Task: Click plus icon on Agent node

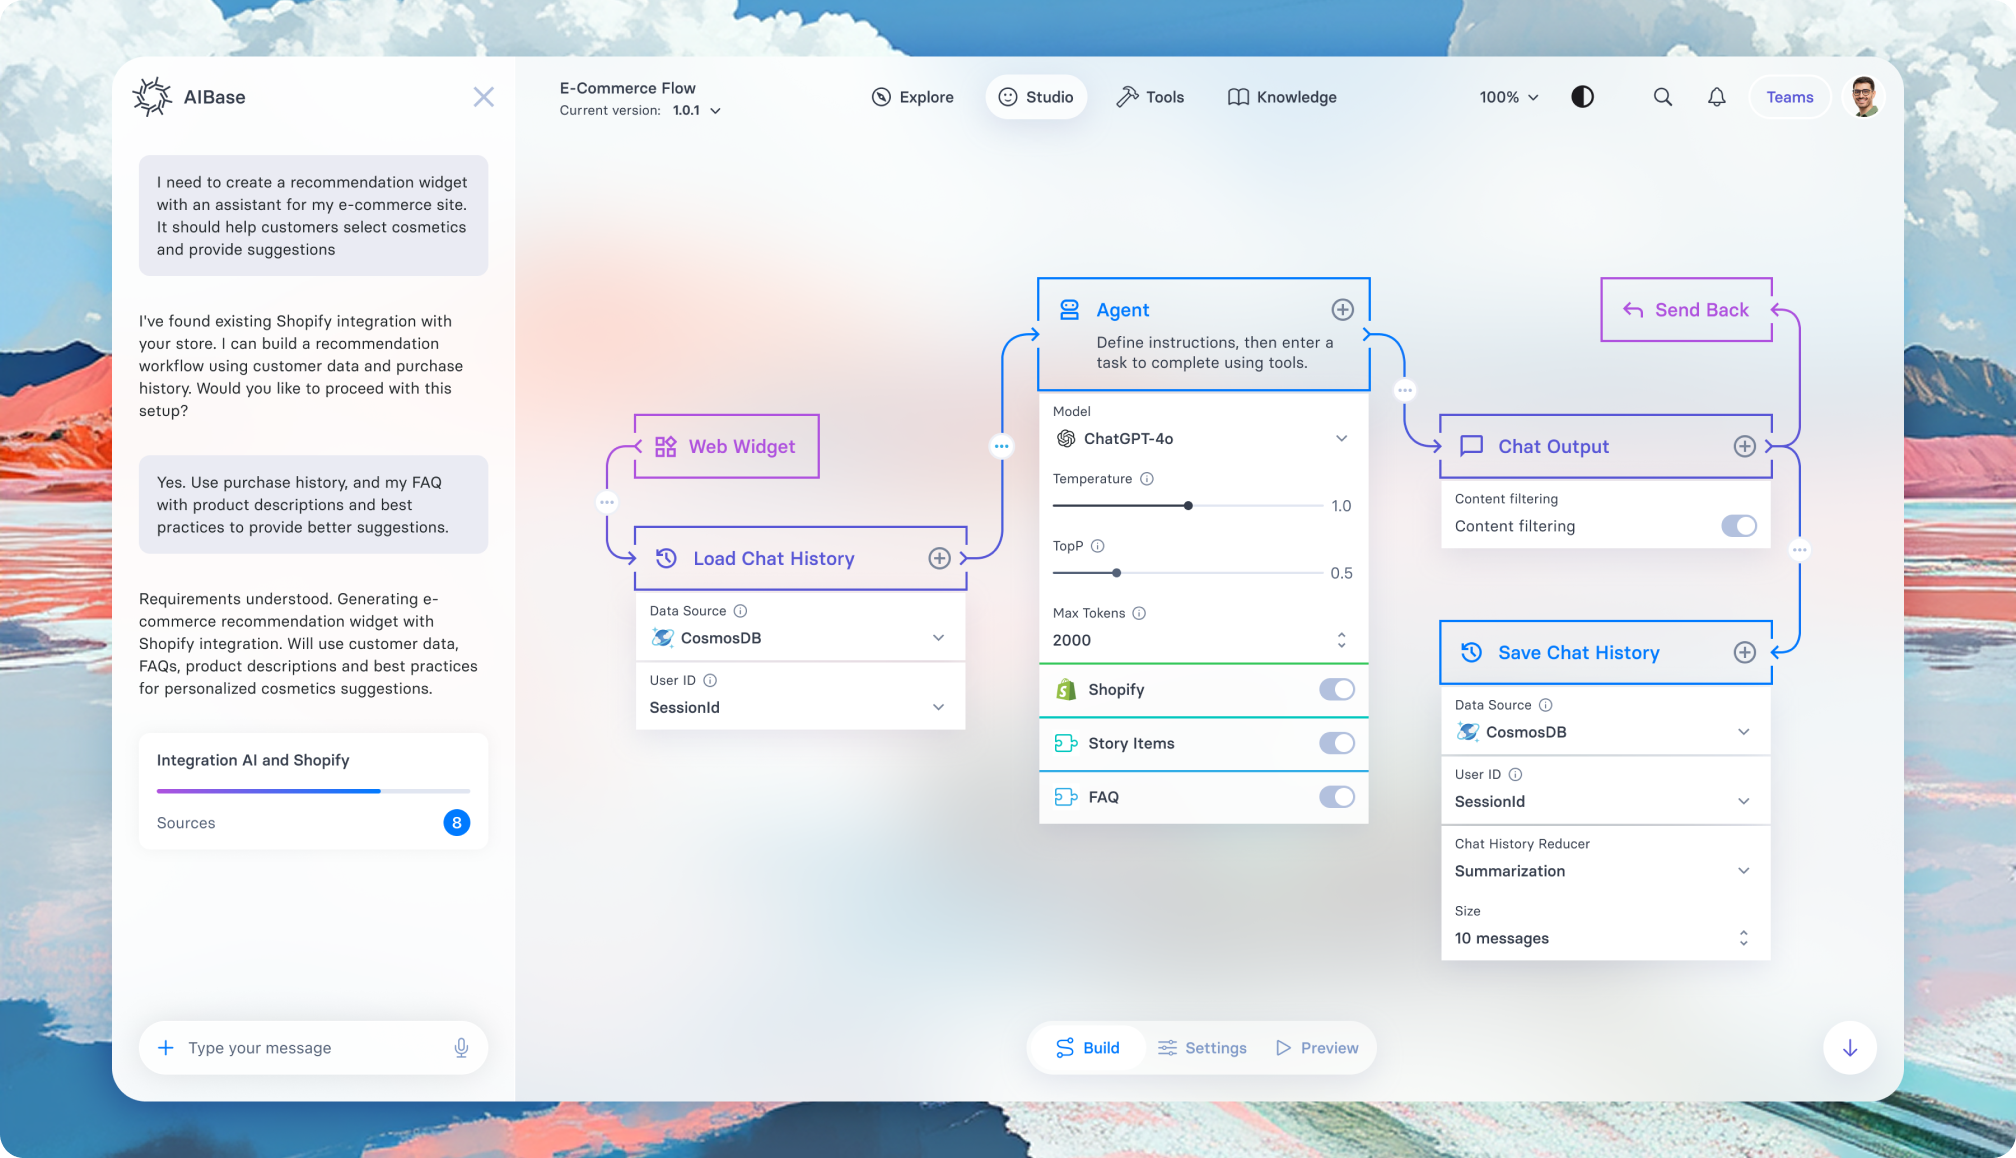Action: click(x=1342, y=310)
